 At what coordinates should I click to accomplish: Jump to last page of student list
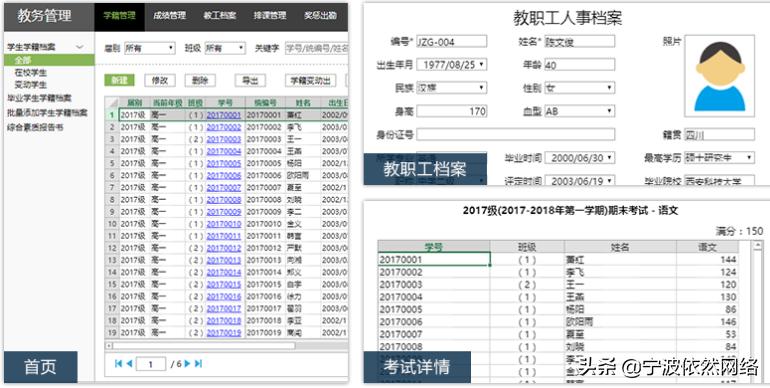pyautogui.click(x=198, y=363)
